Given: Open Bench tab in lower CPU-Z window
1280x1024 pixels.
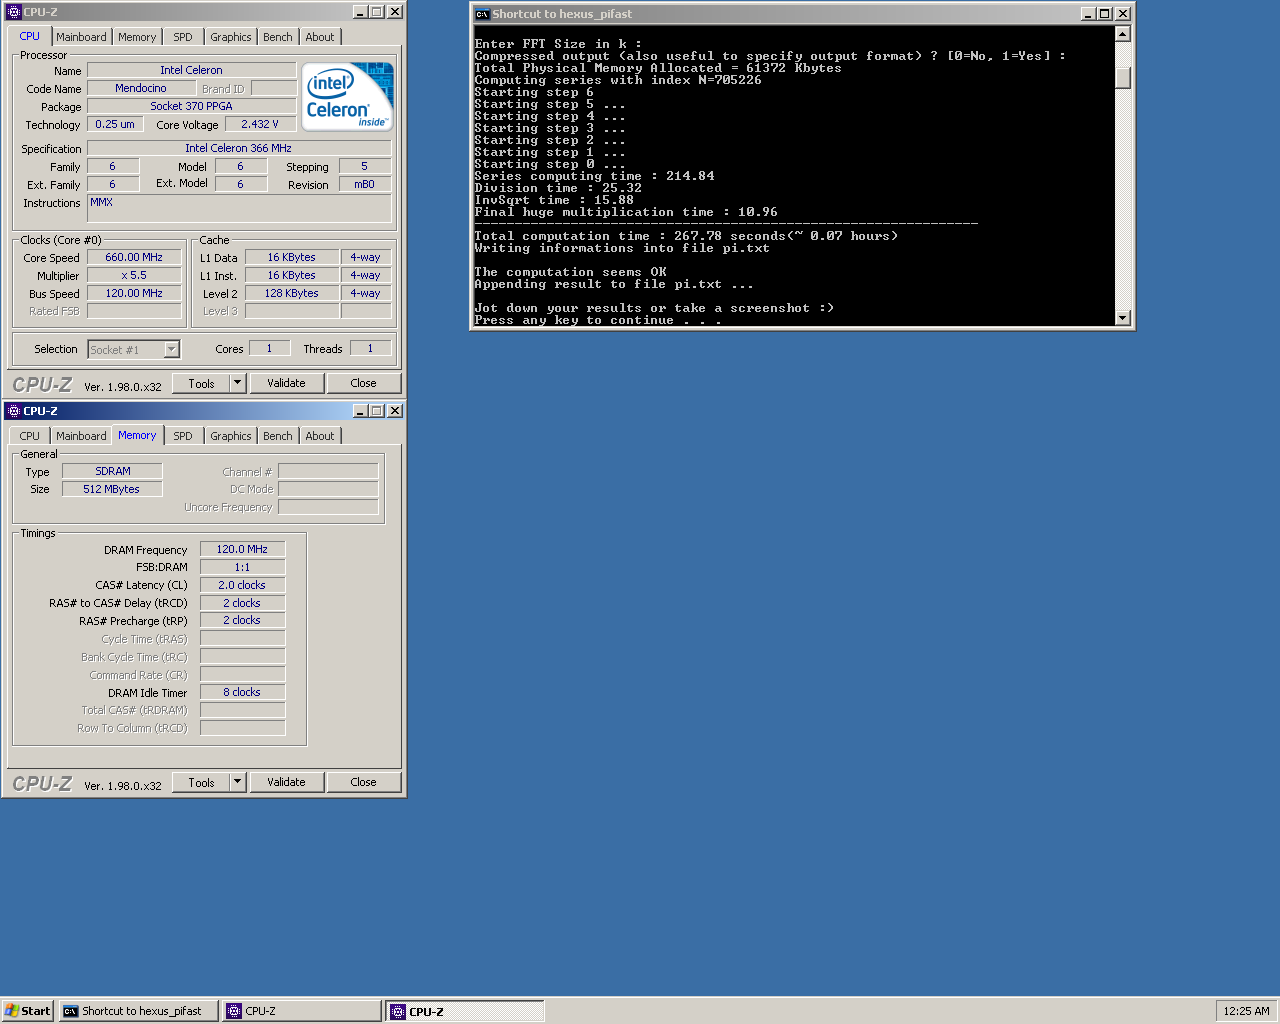Looking at the screenshot, I should pos(278,436).
